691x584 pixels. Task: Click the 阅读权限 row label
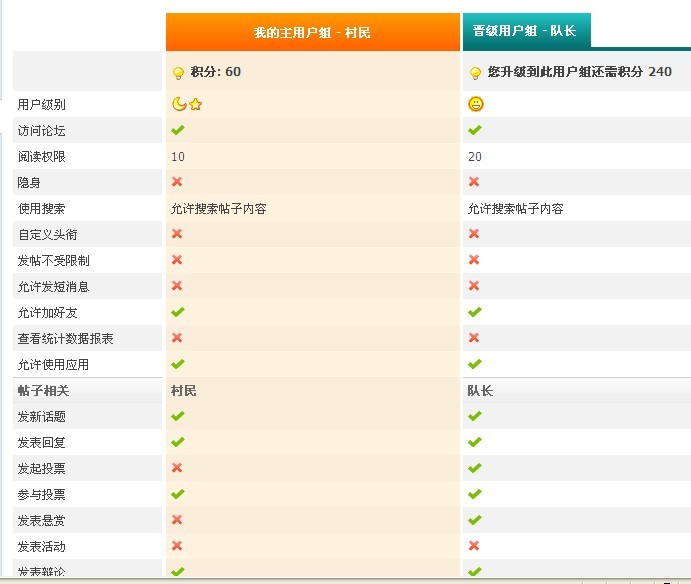click(x=42, y=156)
